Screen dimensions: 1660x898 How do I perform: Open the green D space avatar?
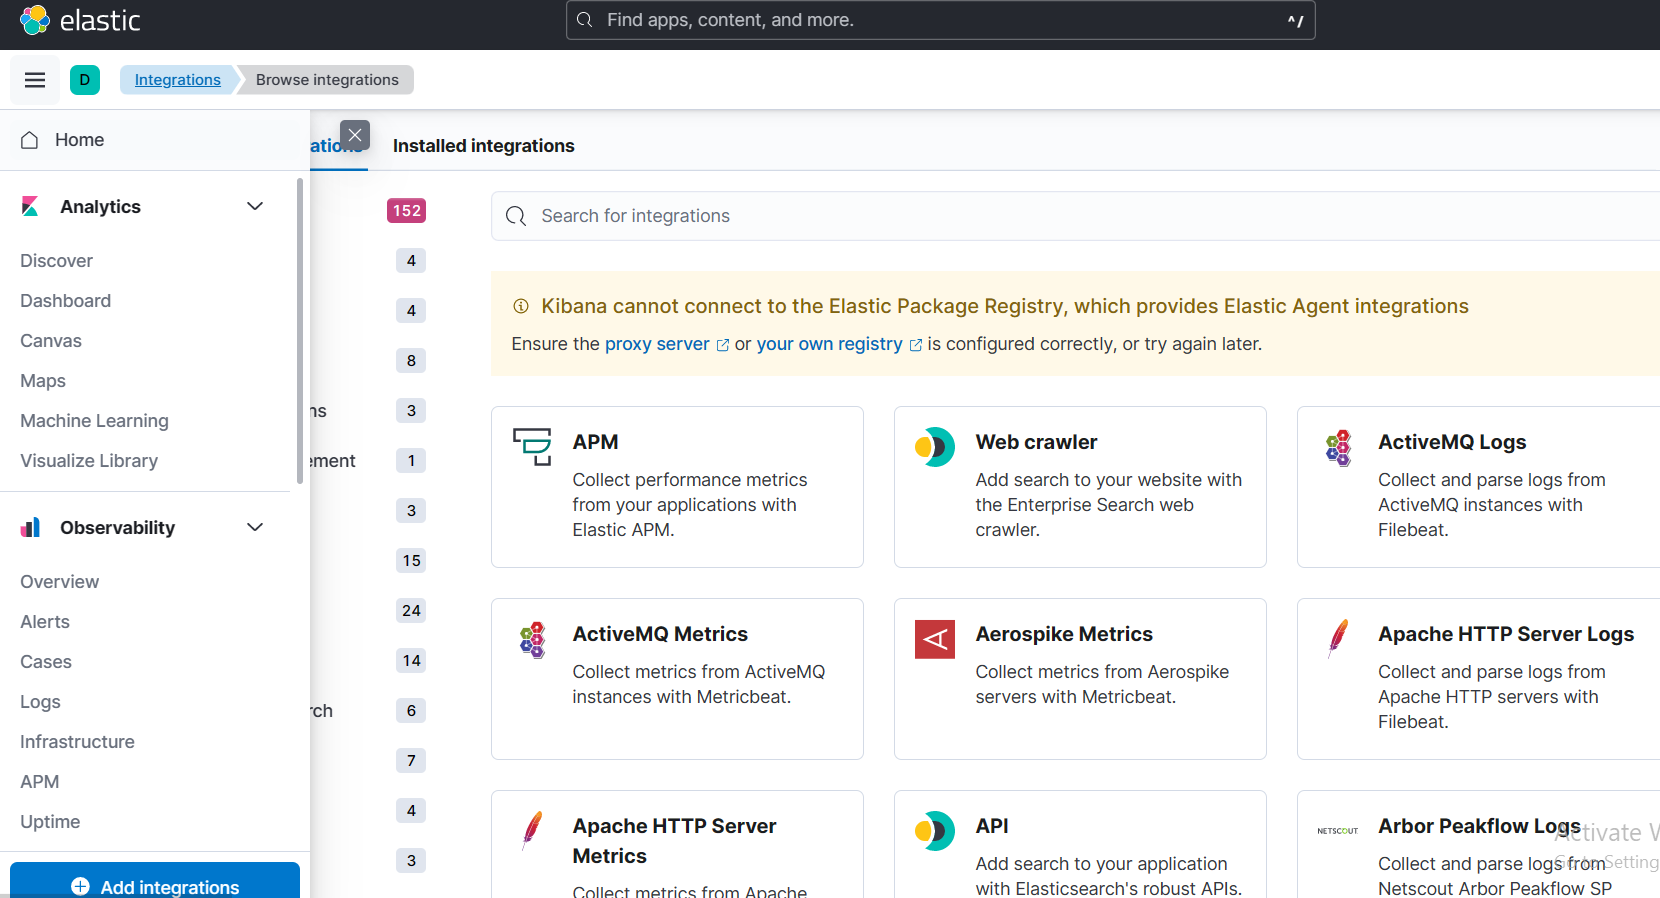click(85, 80)
